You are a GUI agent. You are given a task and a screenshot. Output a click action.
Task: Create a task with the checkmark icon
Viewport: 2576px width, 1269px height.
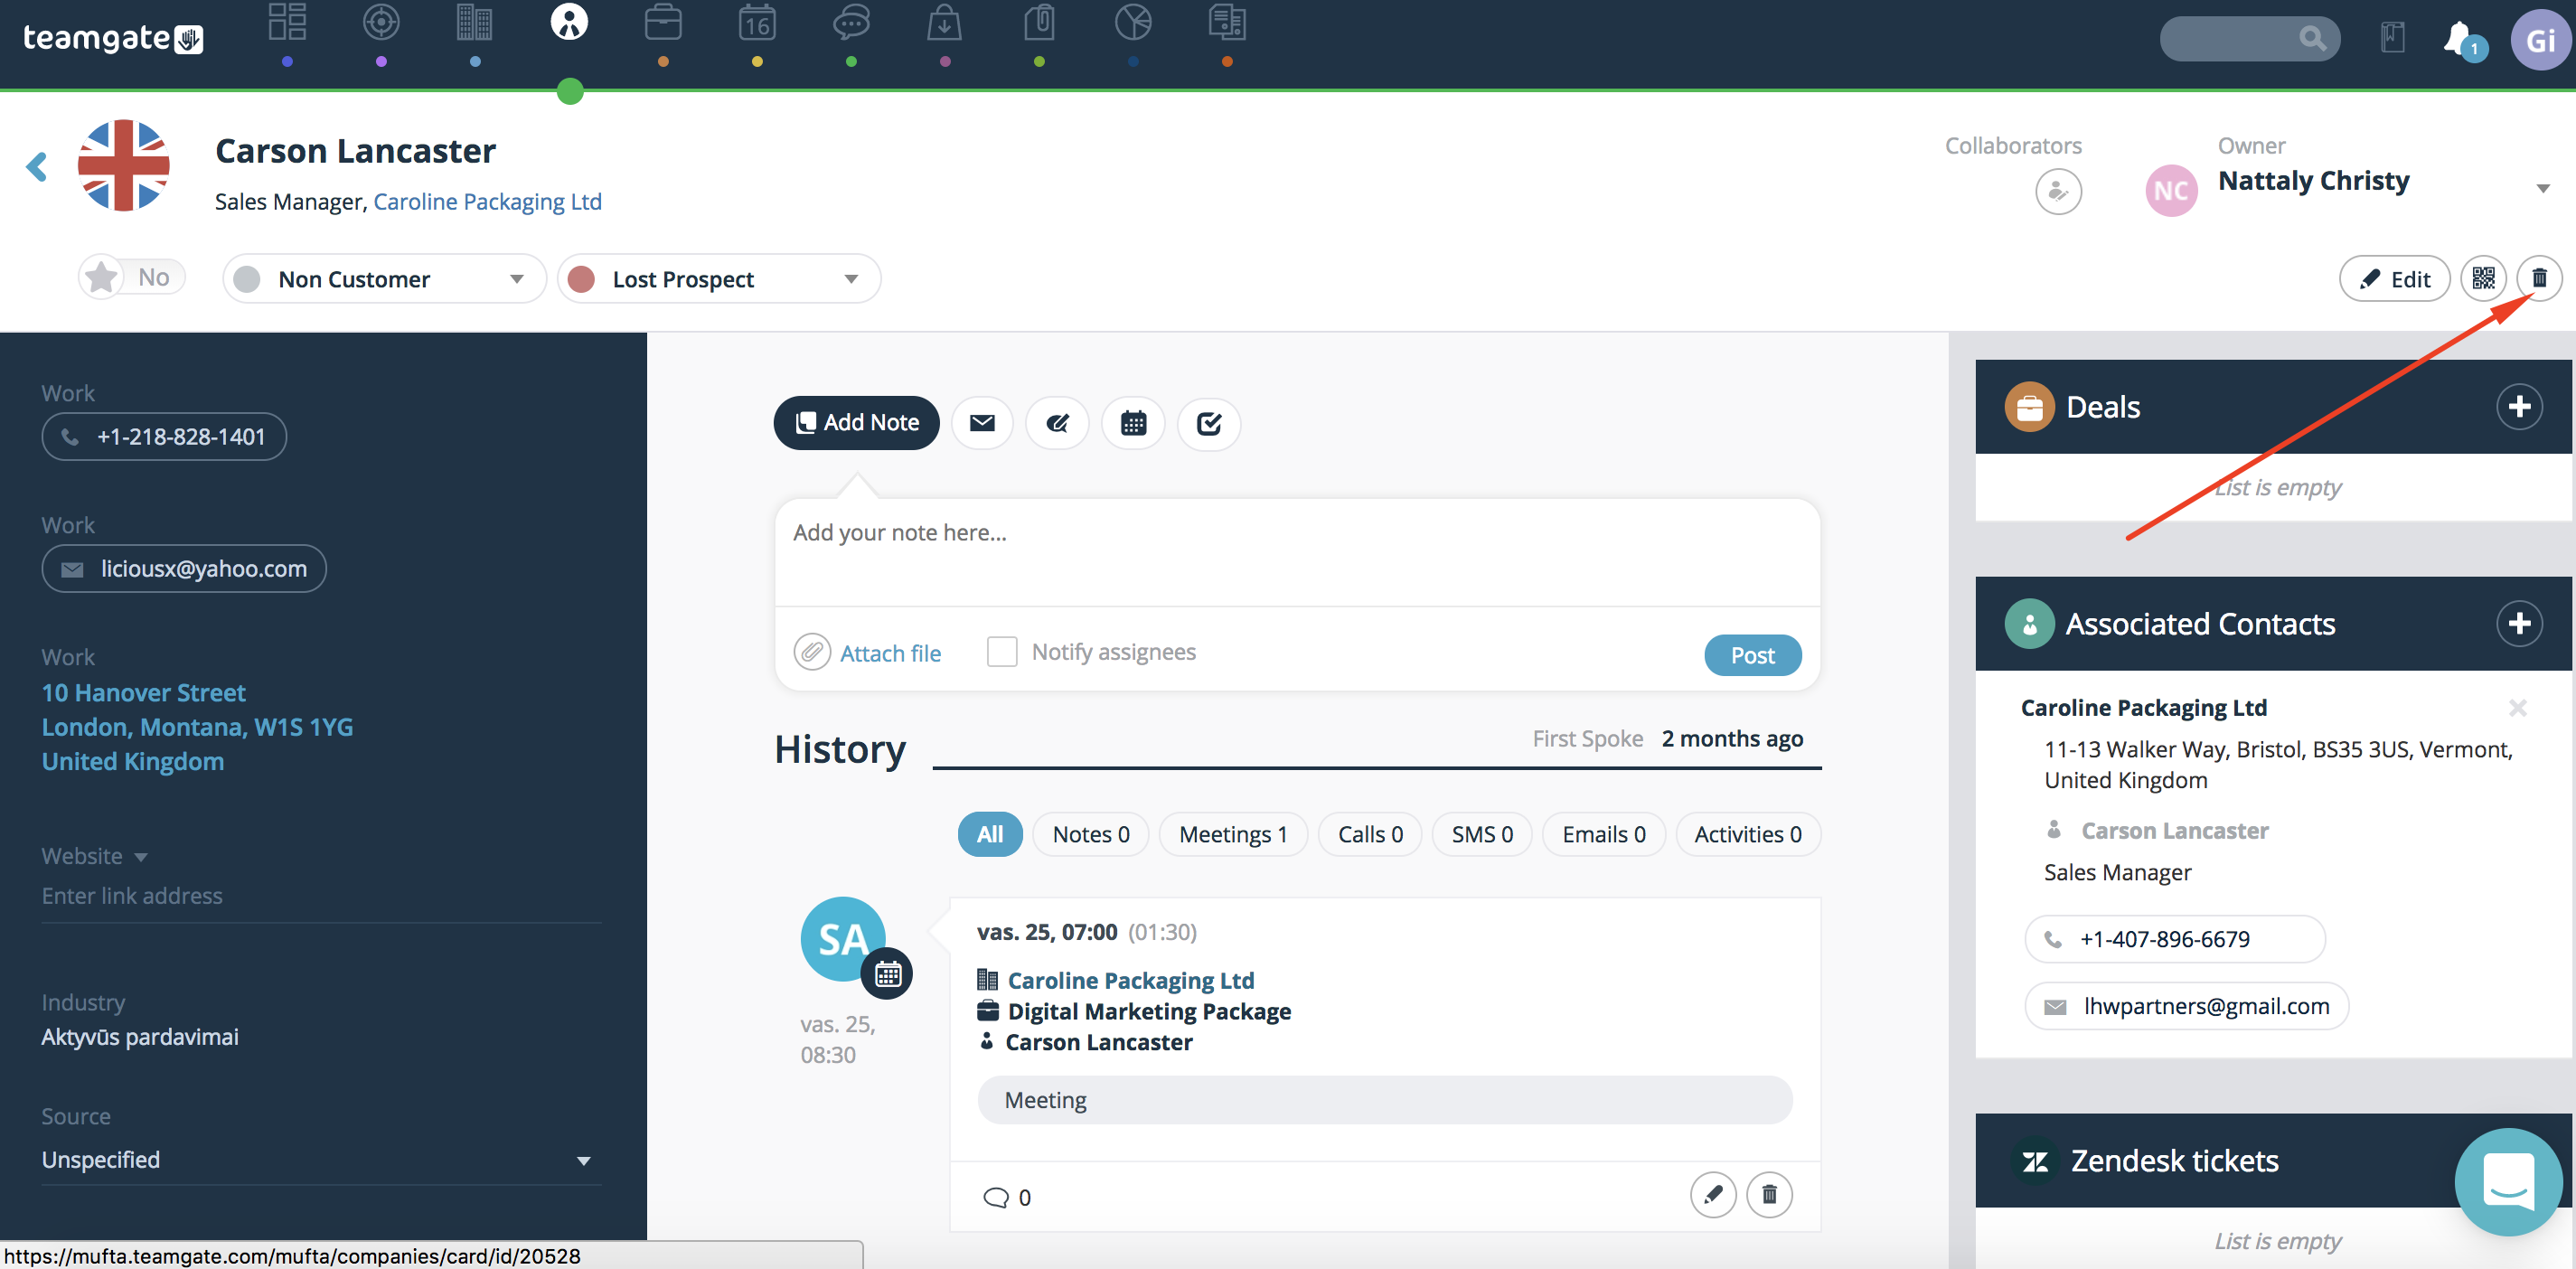[x=1209, y=423]
